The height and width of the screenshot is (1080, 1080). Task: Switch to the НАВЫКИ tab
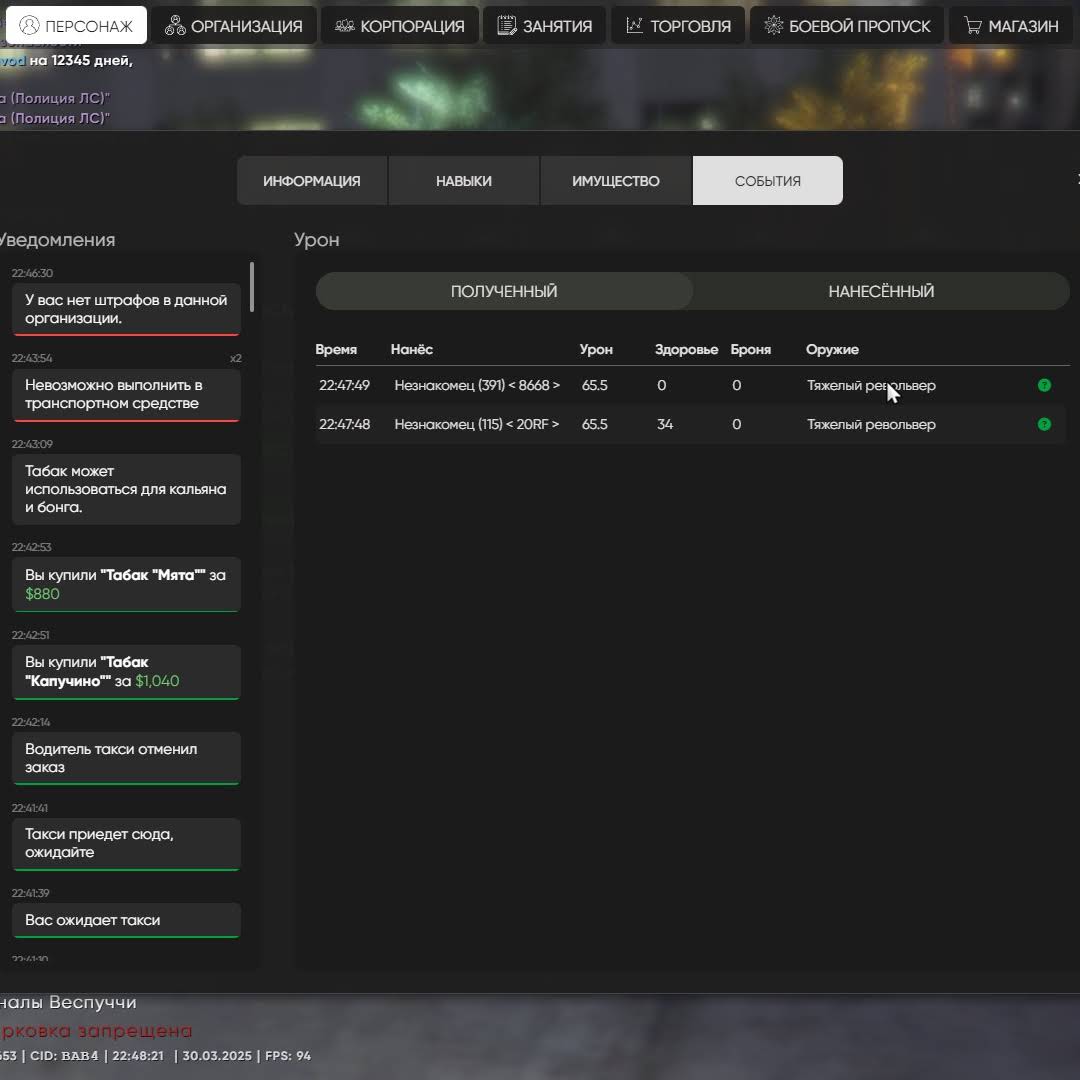point(464,181)
